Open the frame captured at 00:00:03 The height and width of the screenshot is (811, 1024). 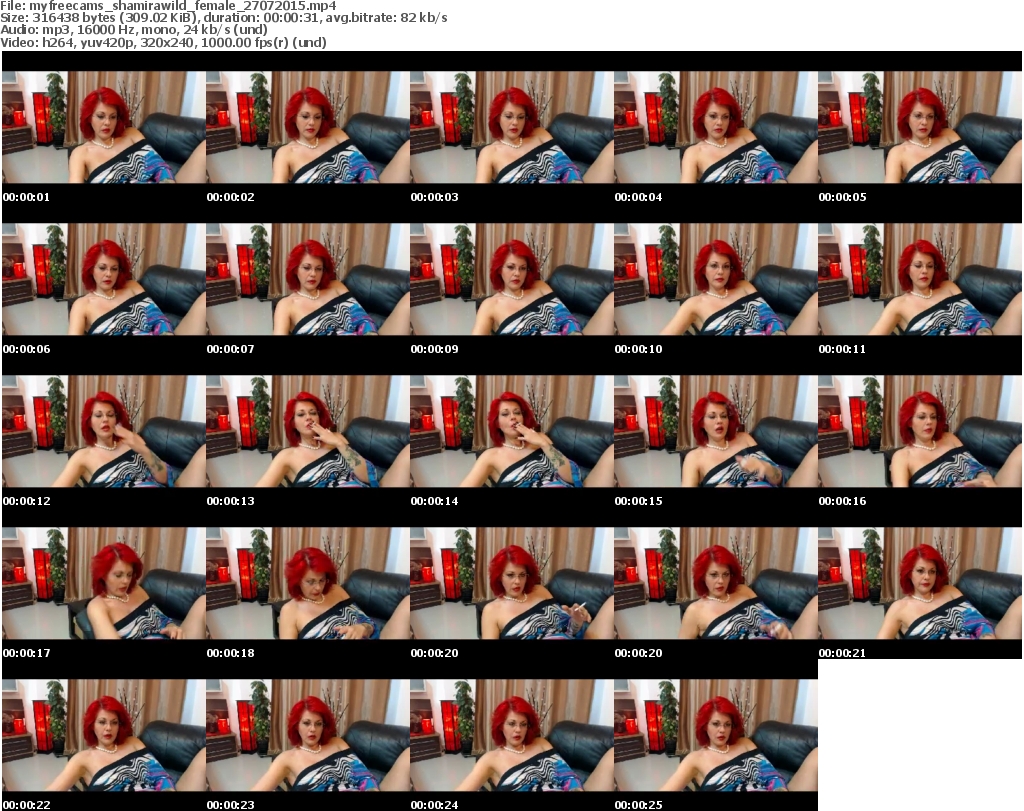512,127
